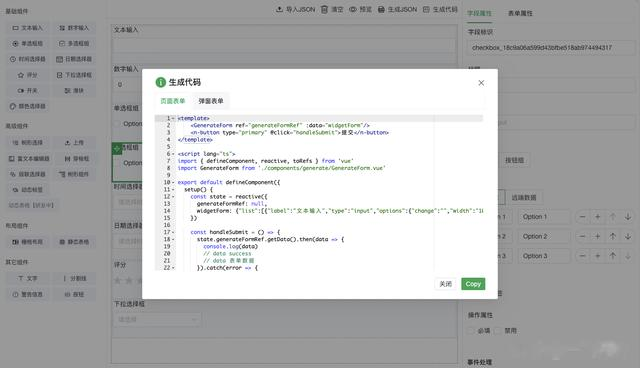
Task: Open the canvas 下拉选择框 select dropdown
Action: pyautogui.click(x=157, y=319)
